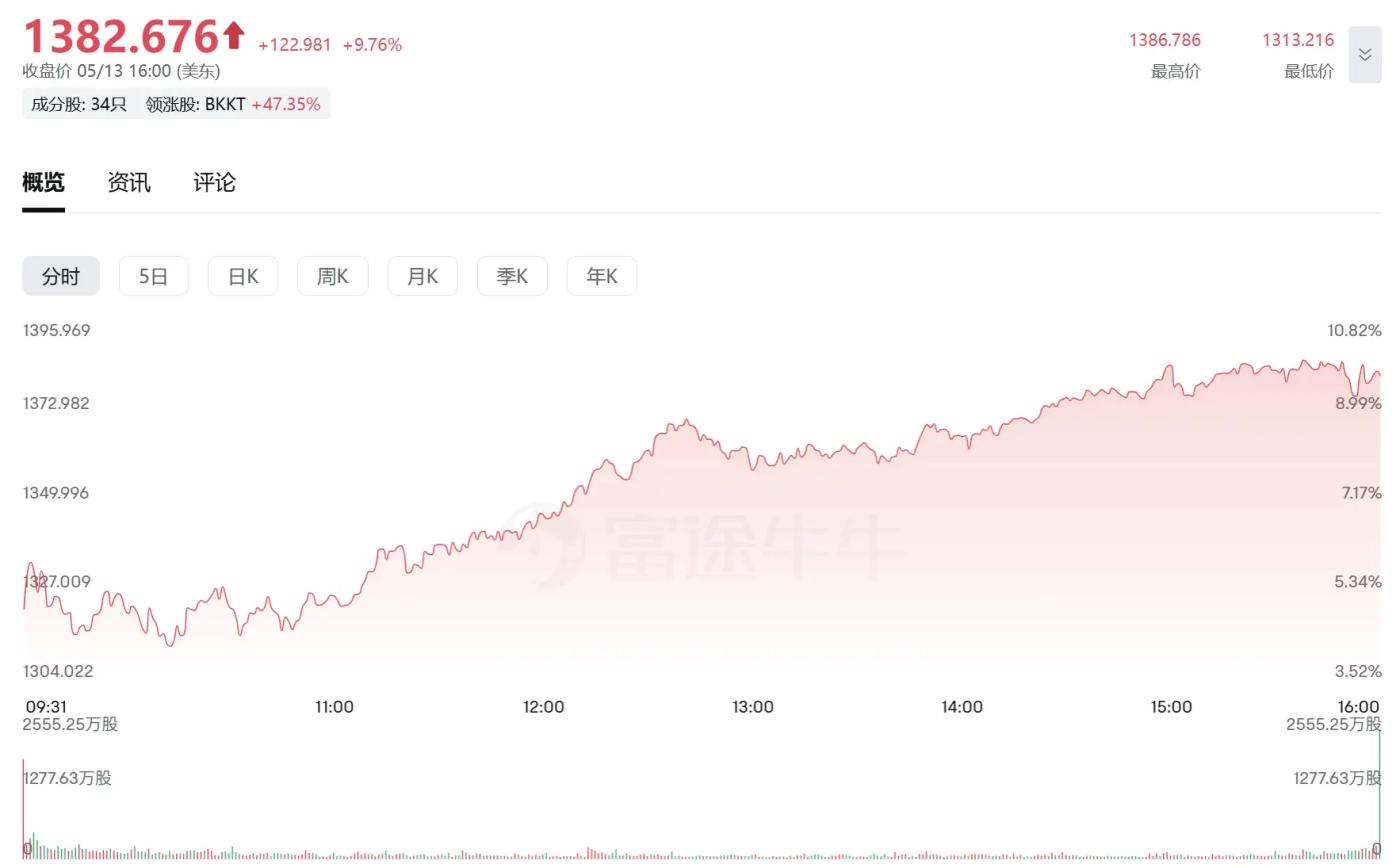Switch to the 资讯 tab
This screenshot has height=868, width=1400.
tap(129, 182)
